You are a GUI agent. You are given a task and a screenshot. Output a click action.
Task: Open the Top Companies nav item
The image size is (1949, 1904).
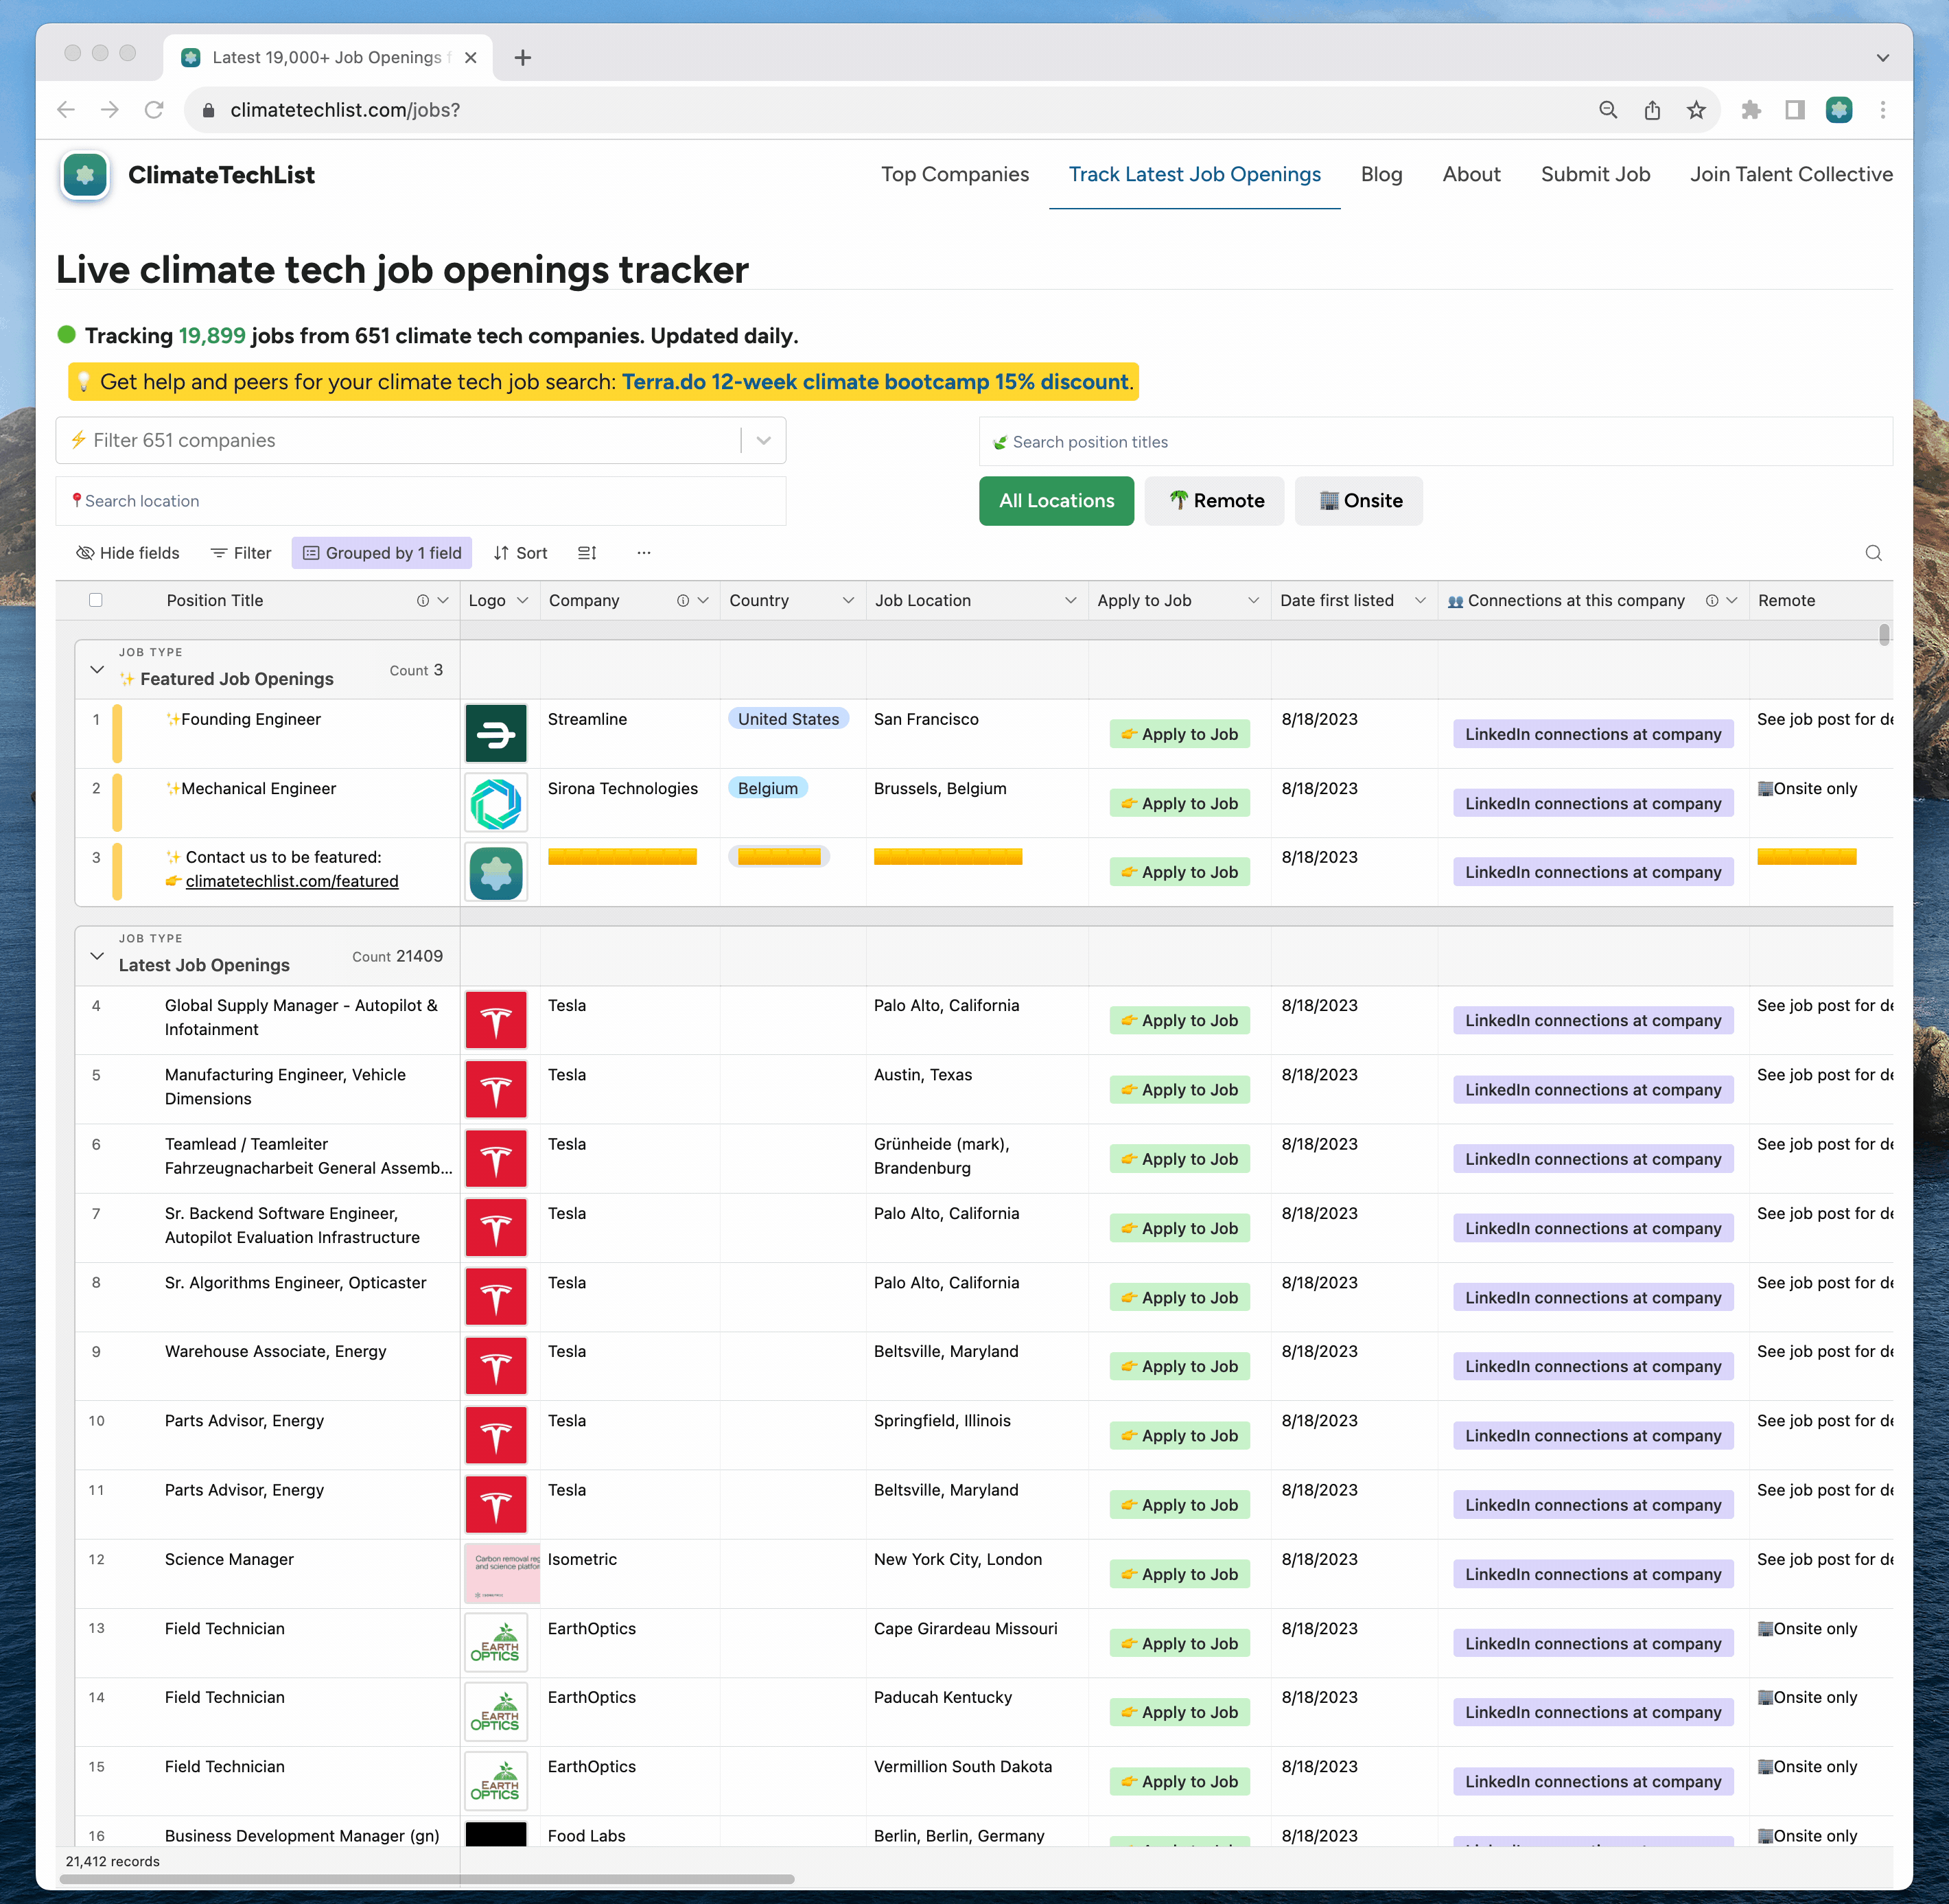pyautogui.click(x=954, y=174)
